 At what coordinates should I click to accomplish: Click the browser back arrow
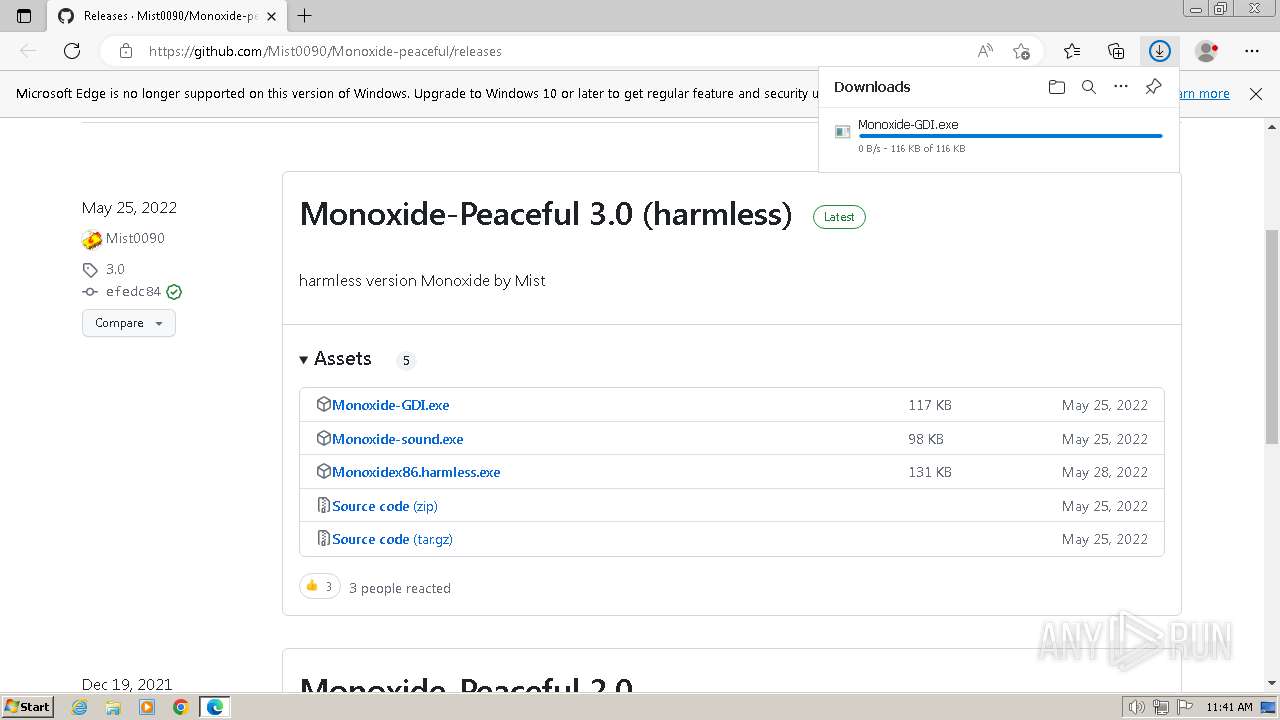[28, 51]
